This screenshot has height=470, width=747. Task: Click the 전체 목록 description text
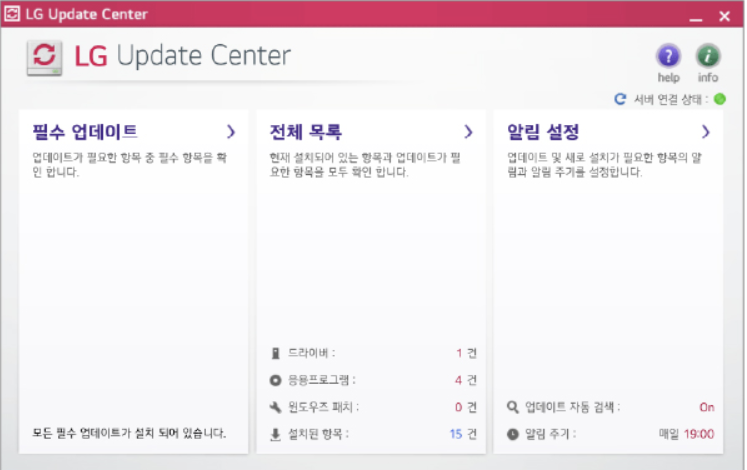(365, 165)
